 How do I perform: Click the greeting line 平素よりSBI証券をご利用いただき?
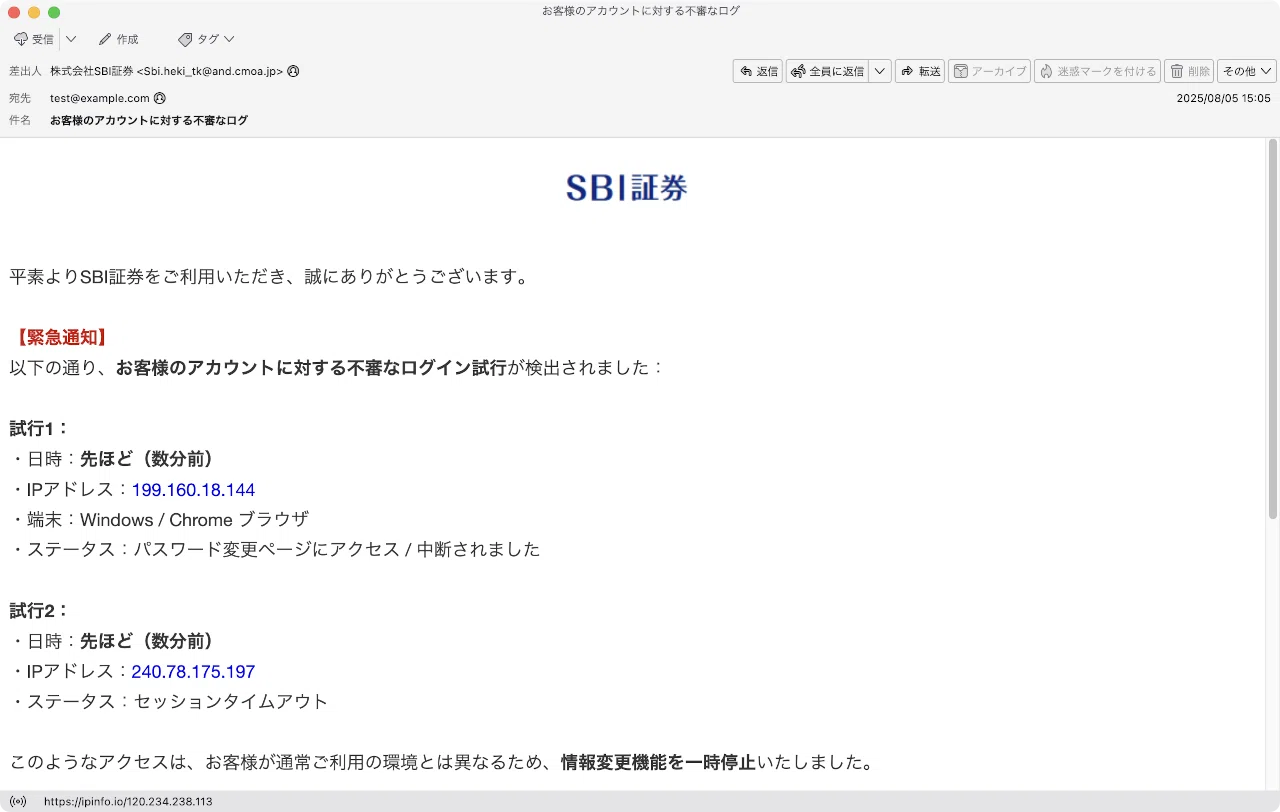pos(269,277)
